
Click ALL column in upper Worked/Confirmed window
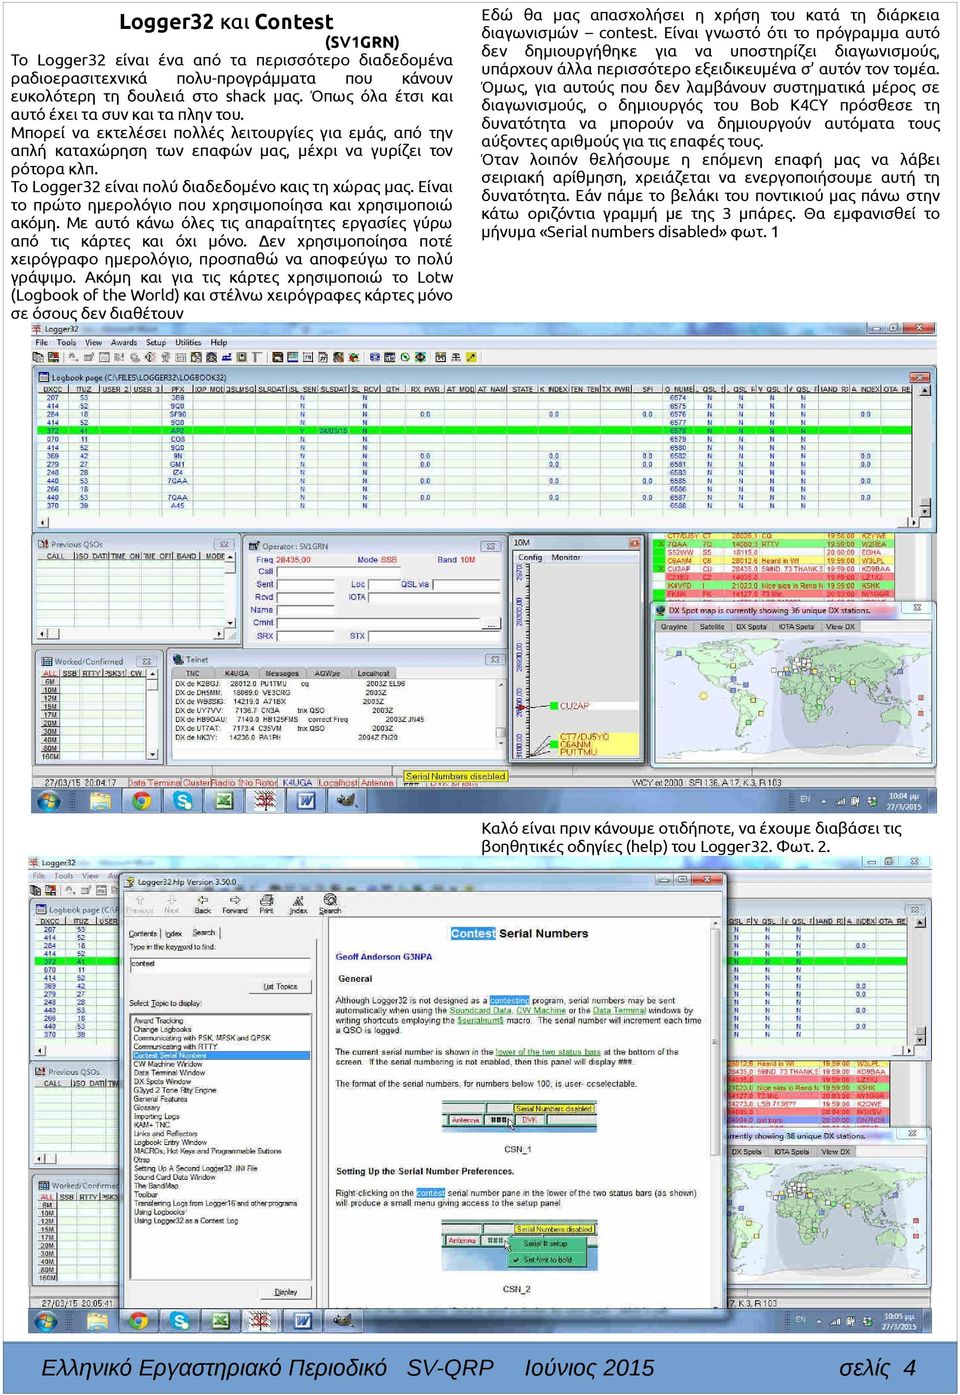49,673
